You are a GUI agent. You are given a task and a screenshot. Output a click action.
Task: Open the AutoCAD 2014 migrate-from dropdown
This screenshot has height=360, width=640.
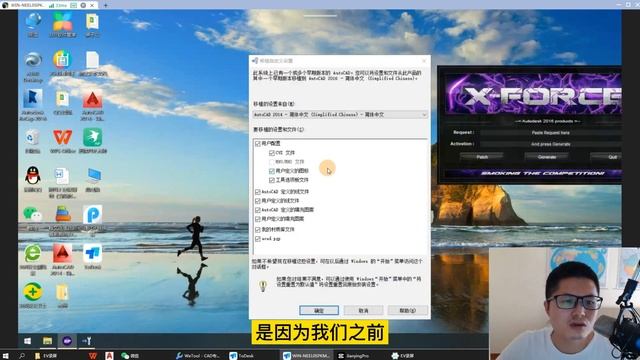coord(340,115)
